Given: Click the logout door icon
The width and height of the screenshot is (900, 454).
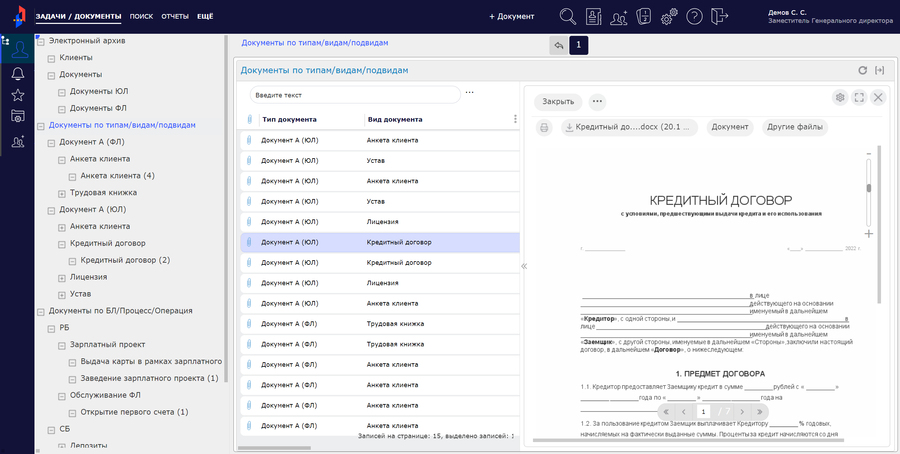Looking at the screenshot, I should click(x=721, y=16).
